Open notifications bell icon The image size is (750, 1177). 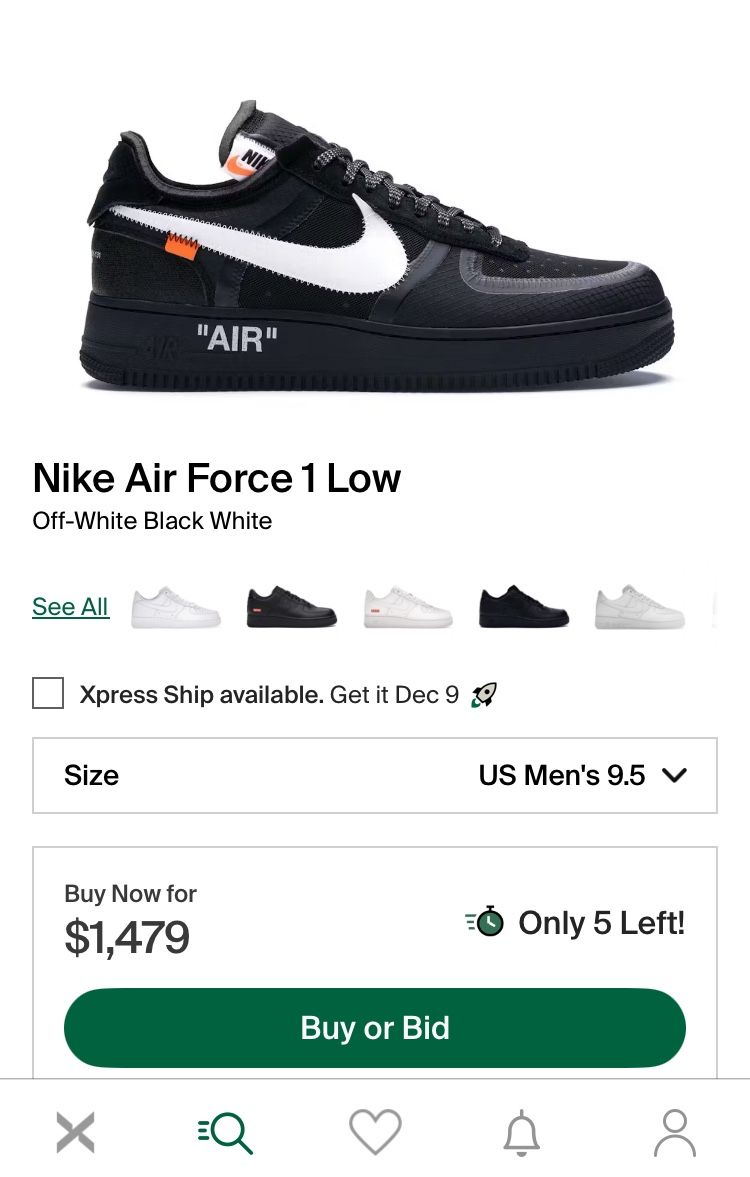point(524,1131)
